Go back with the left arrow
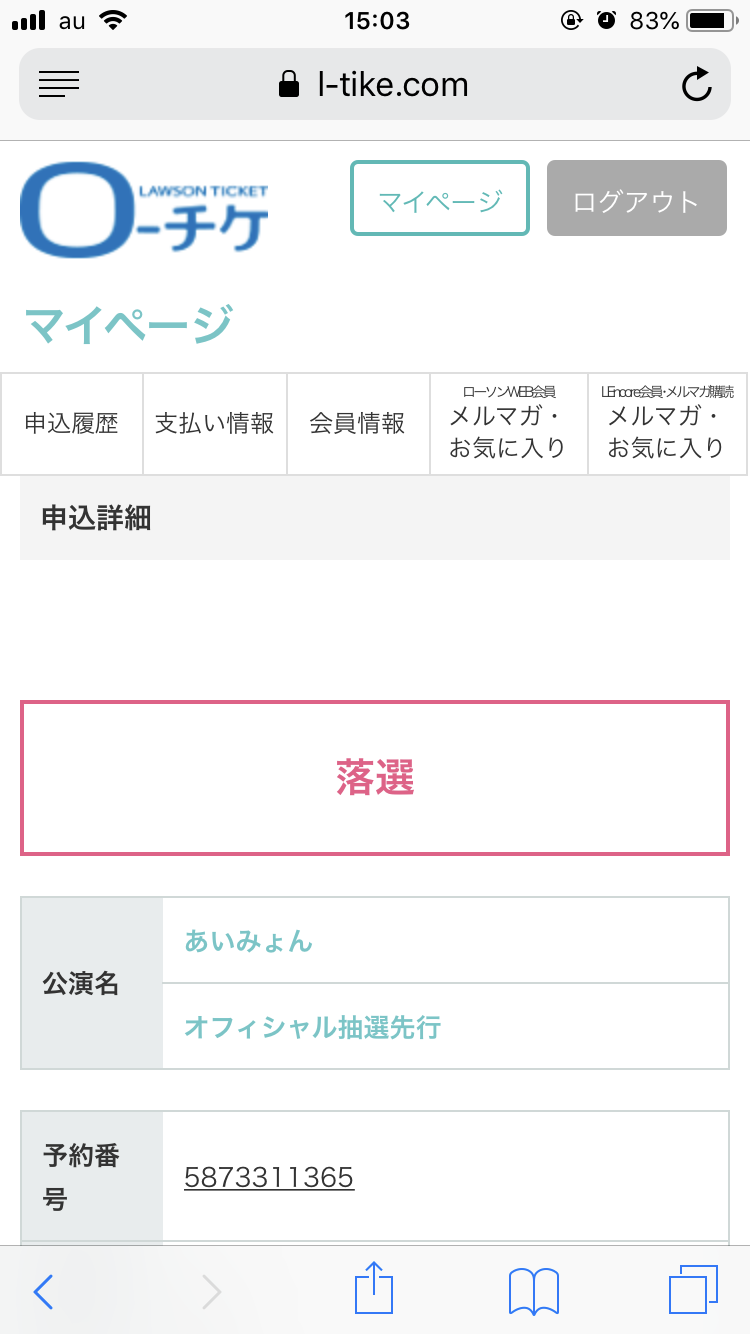 (x=43, y=1292)
